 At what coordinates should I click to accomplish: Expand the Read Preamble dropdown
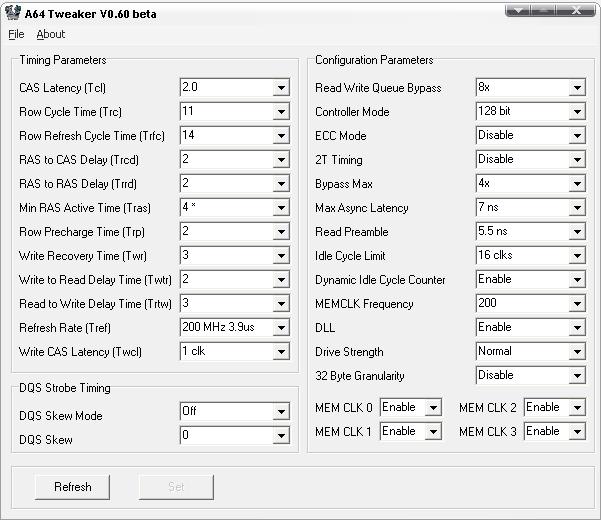pos(531,231)
